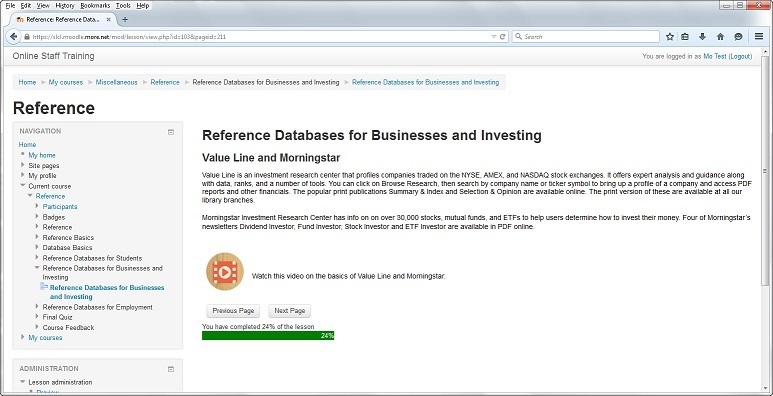Open Miscellaneous breadcrumb link

coord(116,82)
